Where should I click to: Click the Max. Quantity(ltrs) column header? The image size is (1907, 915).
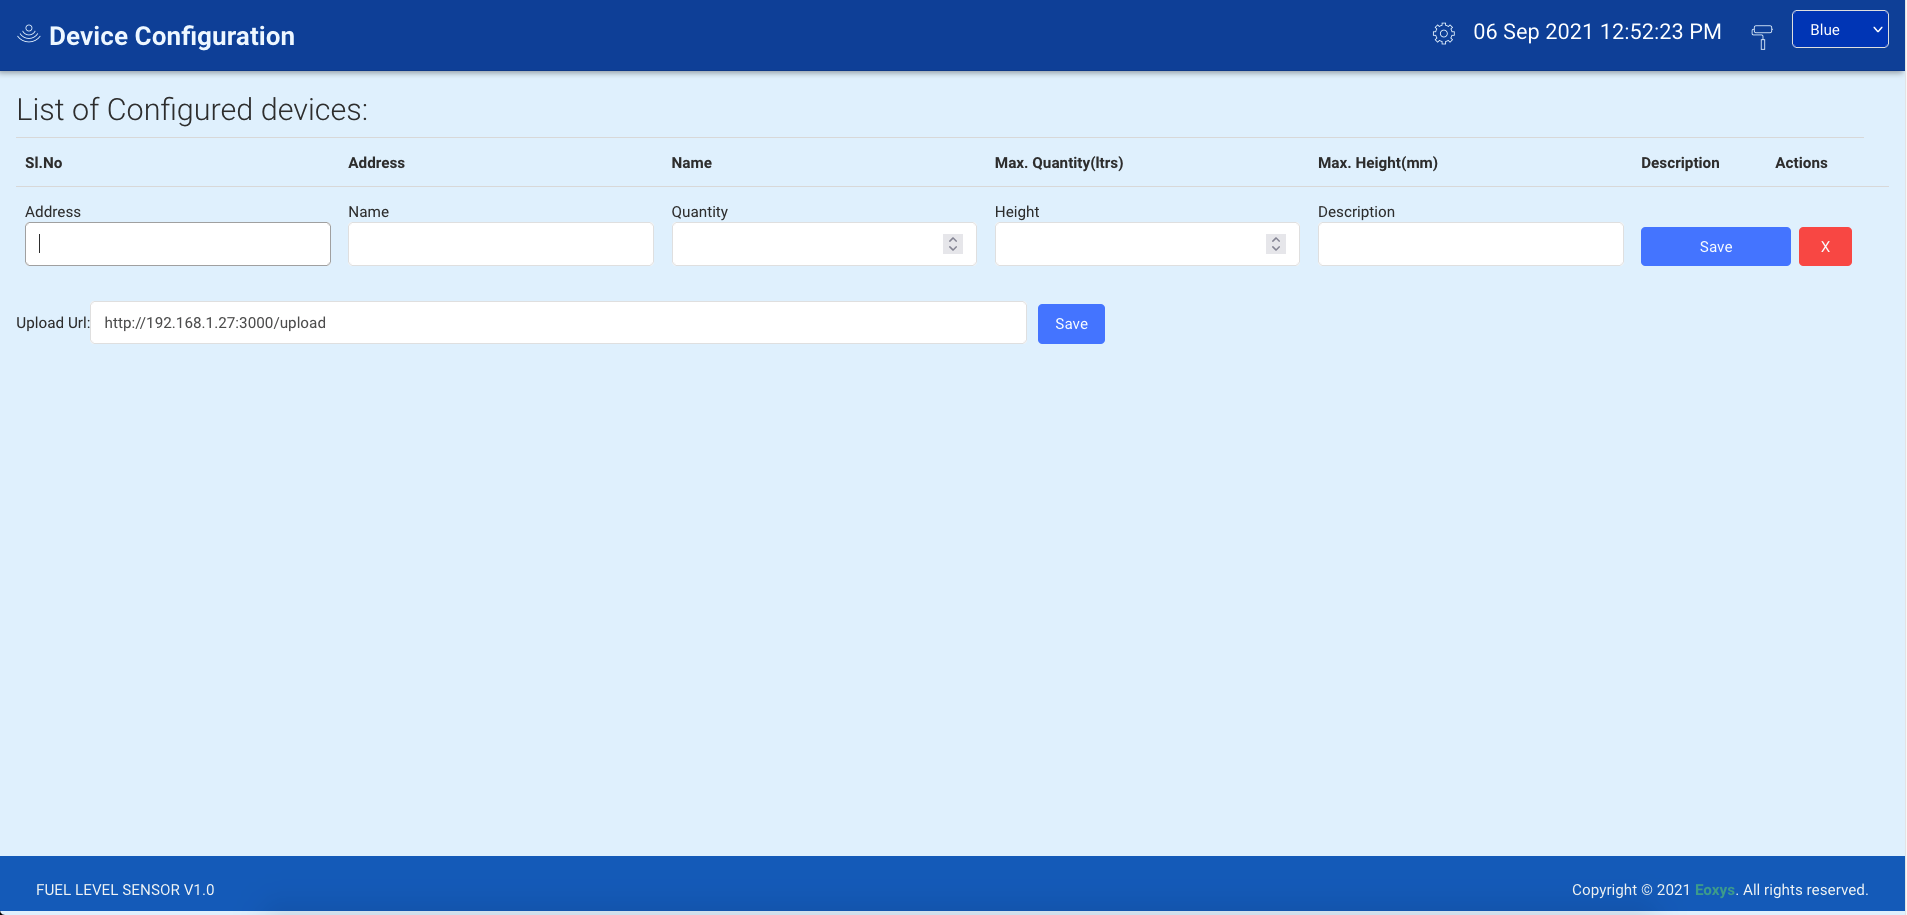[x=1058, y=163]
